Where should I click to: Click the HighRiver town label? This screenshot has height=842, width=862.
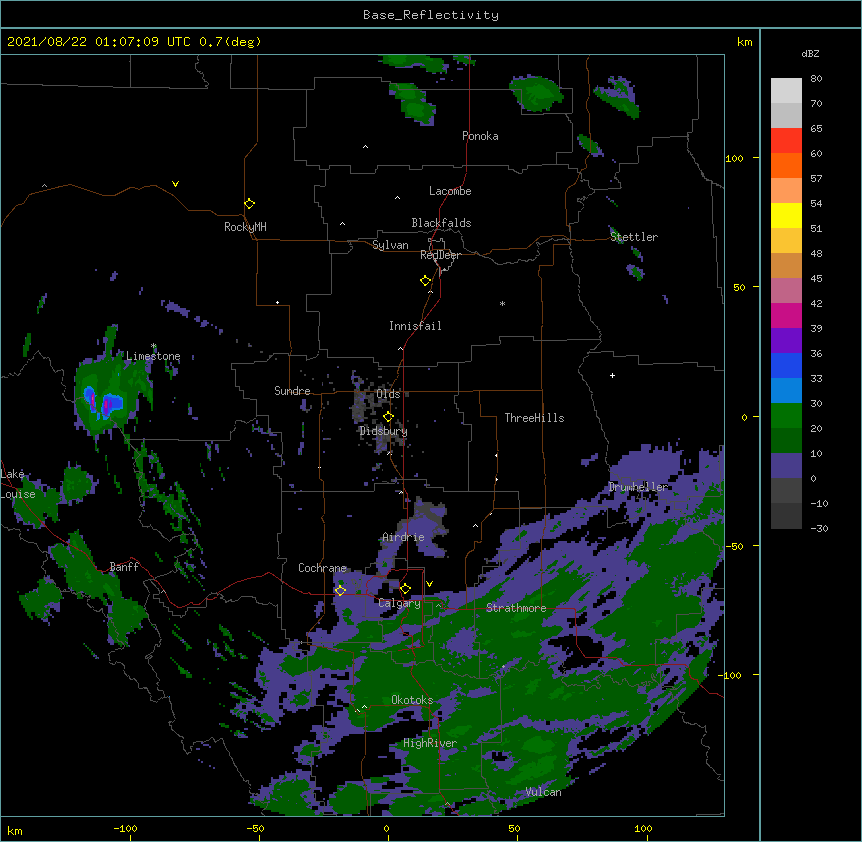(430, 743)
